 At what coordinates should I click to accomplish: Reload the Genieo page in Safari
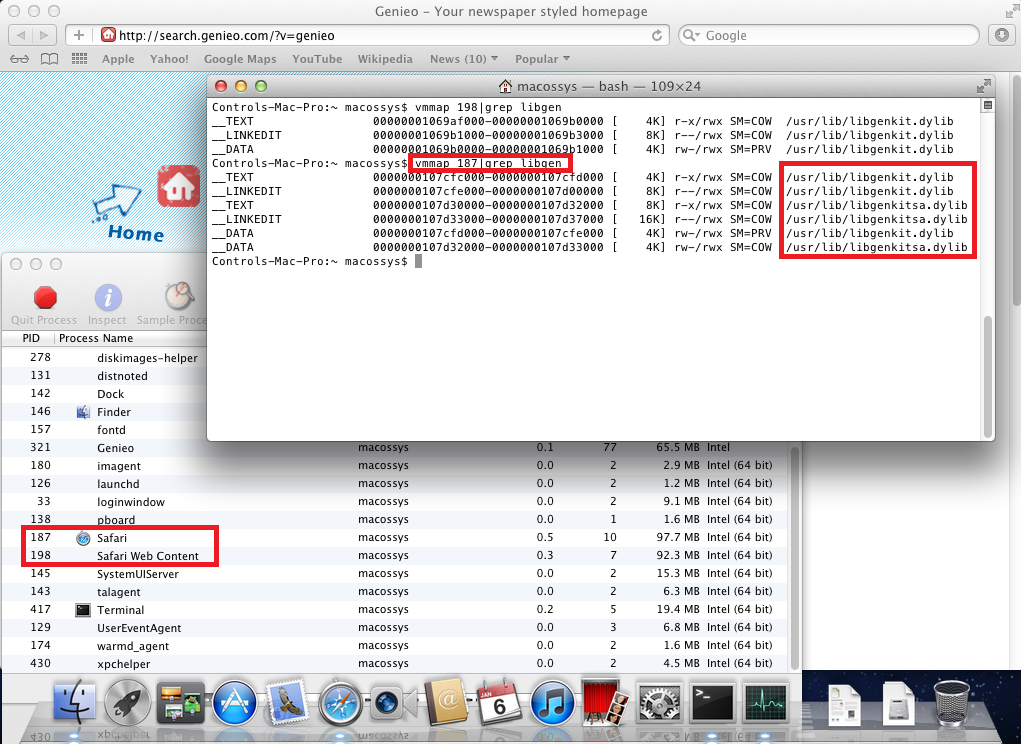657,36
